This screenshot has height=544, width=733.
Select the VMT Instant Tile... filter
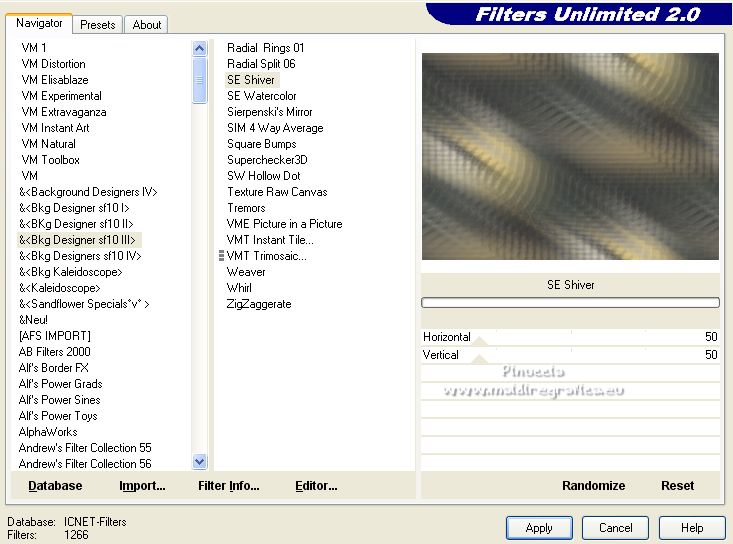click(270, 240)
